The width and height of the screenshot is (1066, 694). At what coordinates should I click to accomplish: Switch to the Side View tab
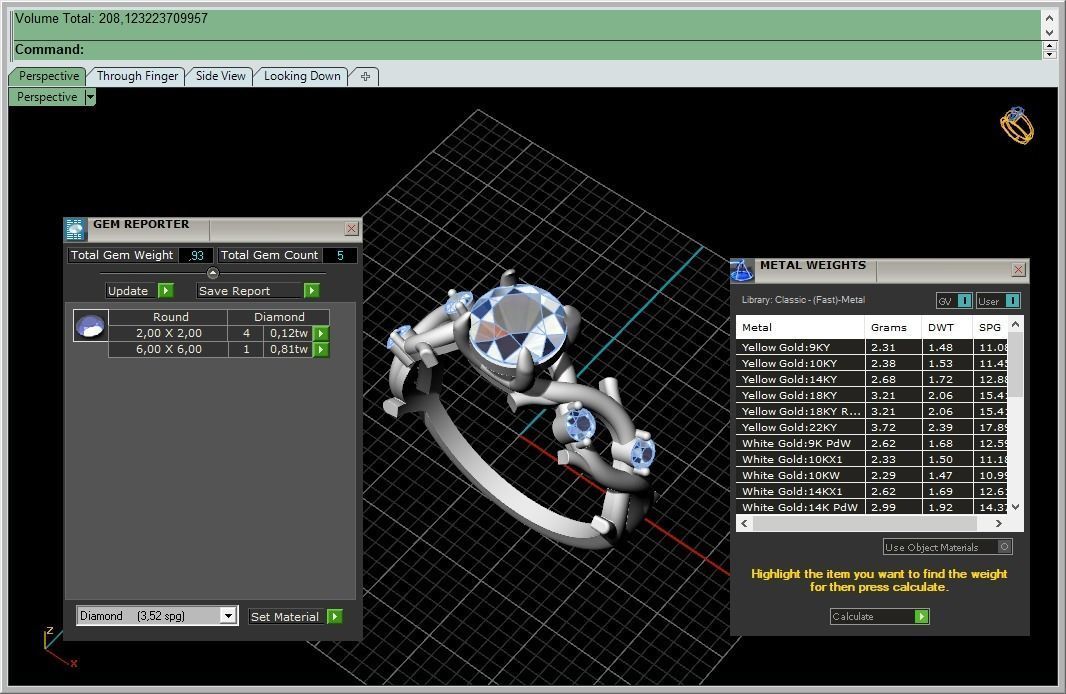point(220,76)
